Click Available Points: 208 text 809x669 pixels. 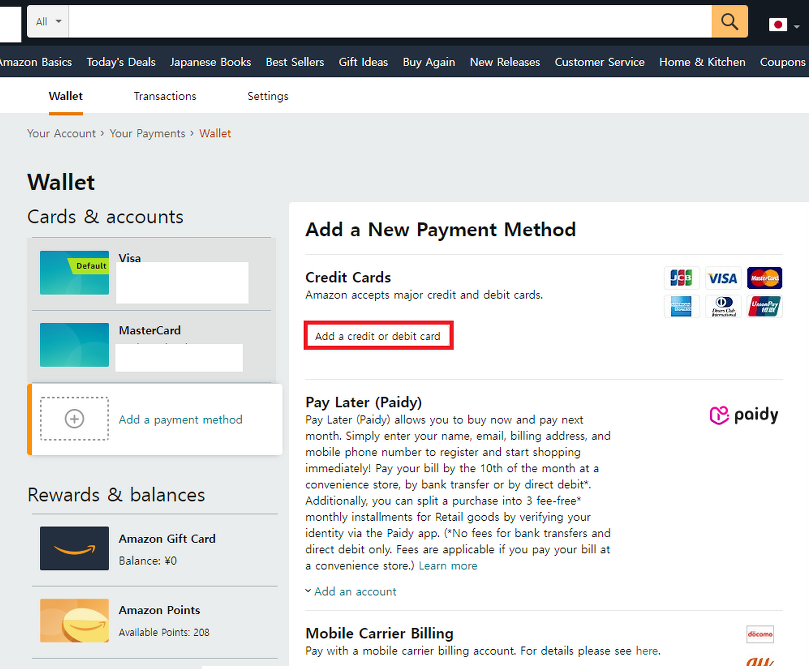(164, 632)
